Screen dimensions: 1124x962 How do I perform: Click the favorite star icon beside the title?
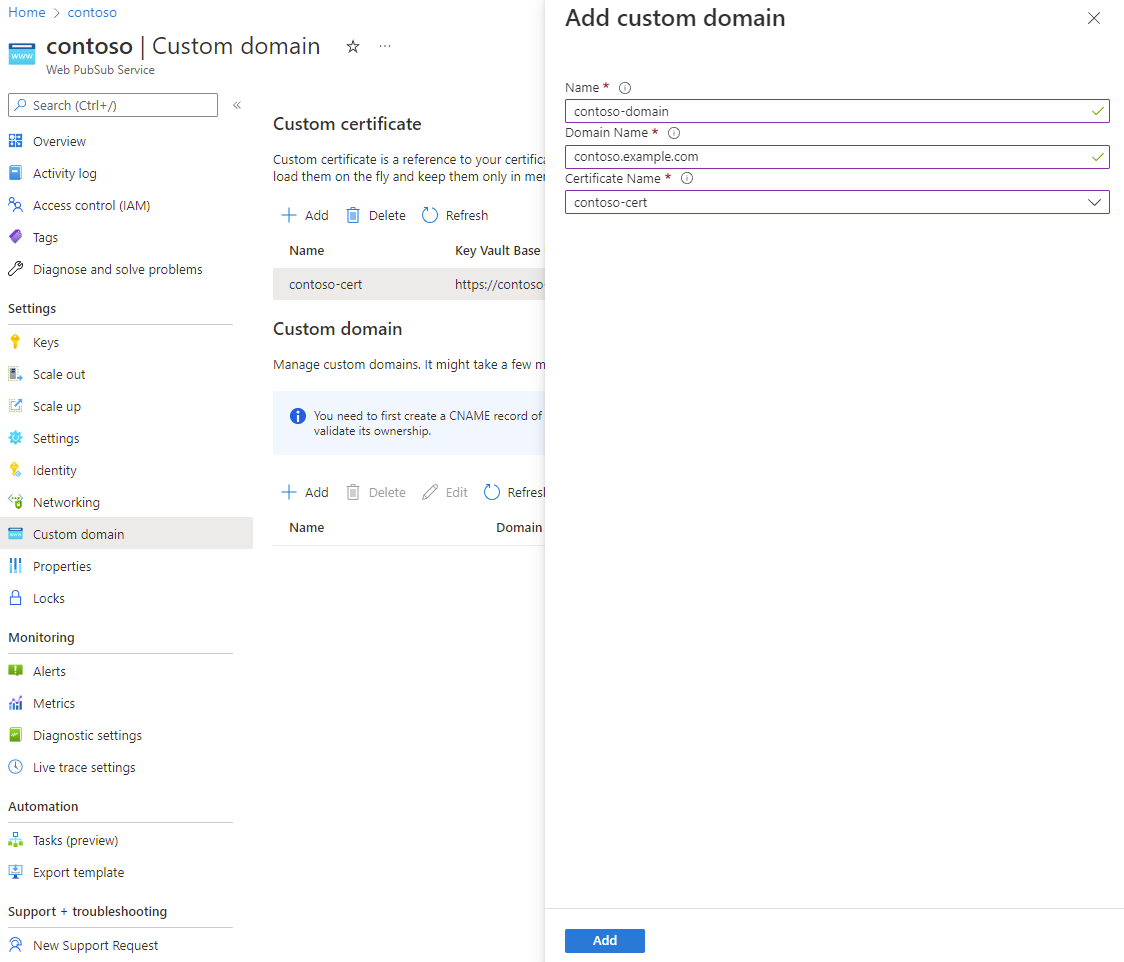pyautogui.click(x=352, y=47)
